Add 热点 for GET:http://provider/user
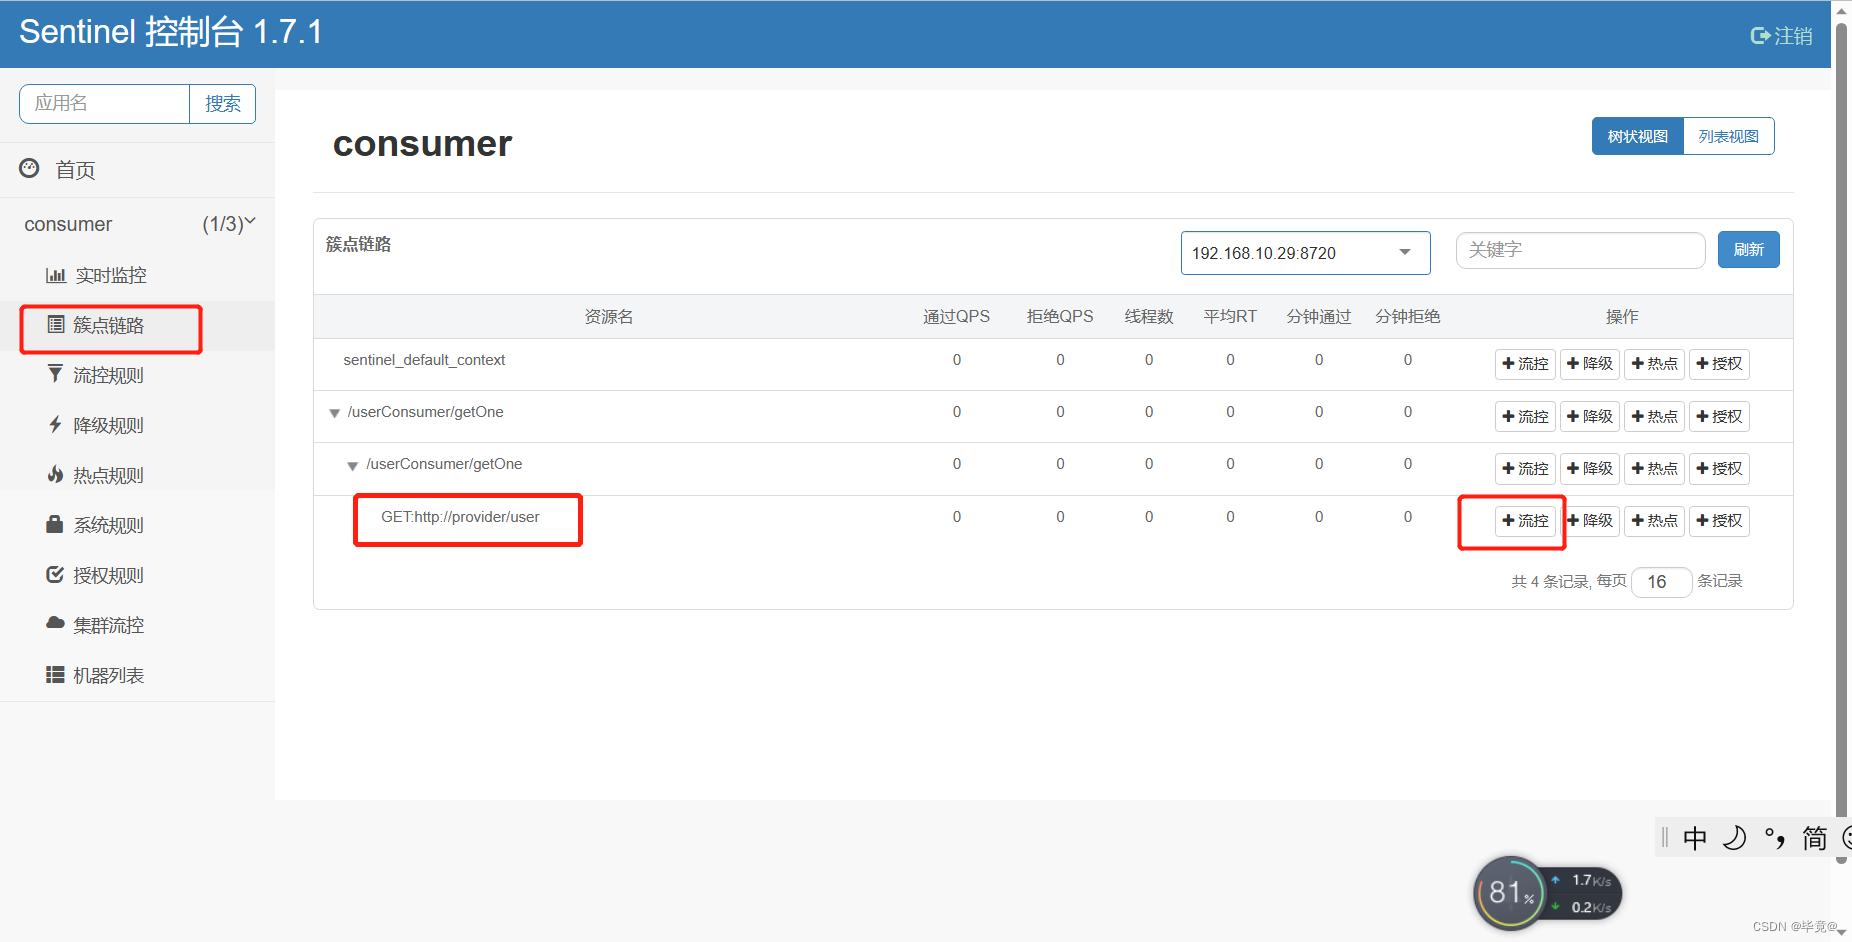 pyautogui.click(x=1654, y=521)
